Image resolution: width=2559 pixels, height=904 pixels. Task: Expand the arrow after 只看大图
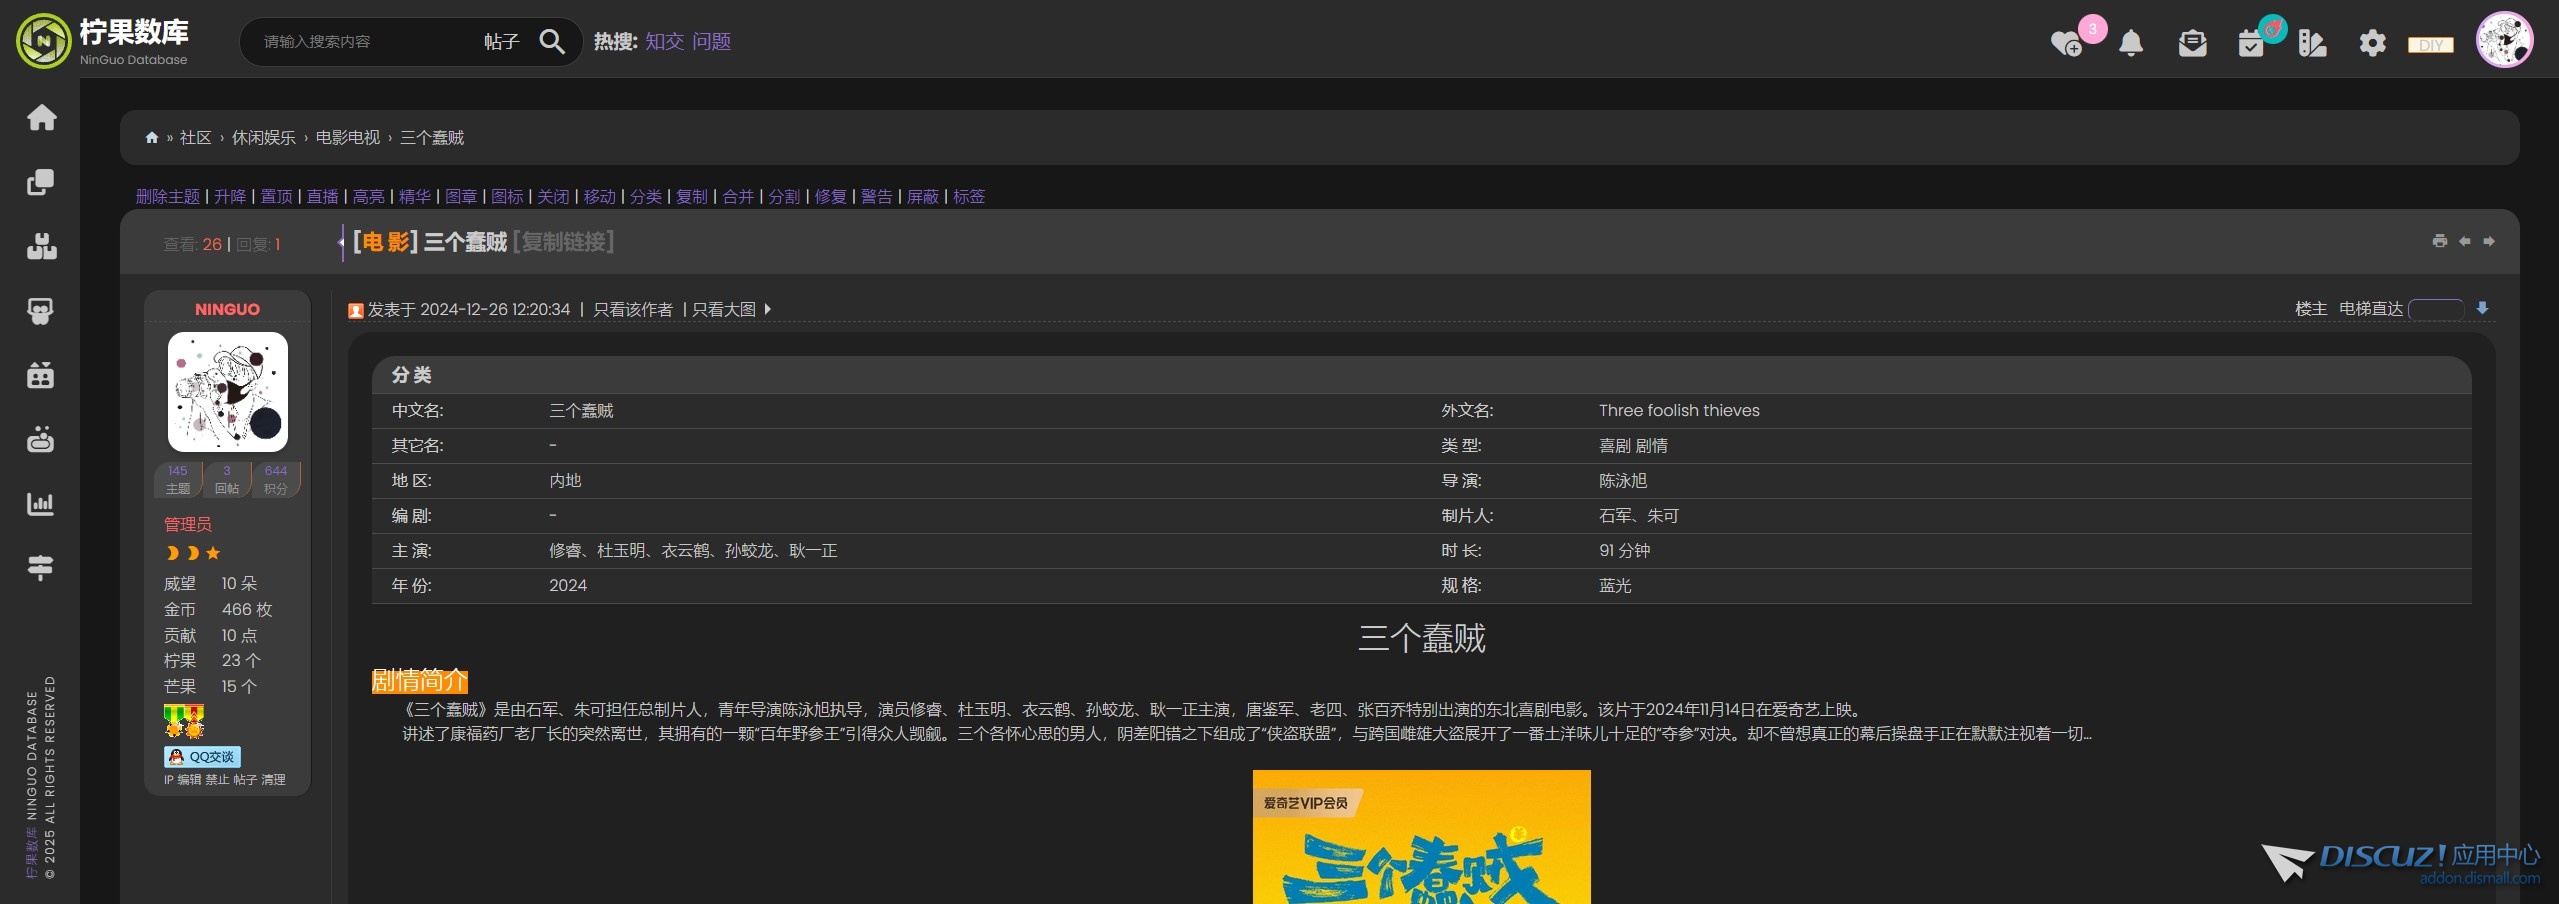767,309
